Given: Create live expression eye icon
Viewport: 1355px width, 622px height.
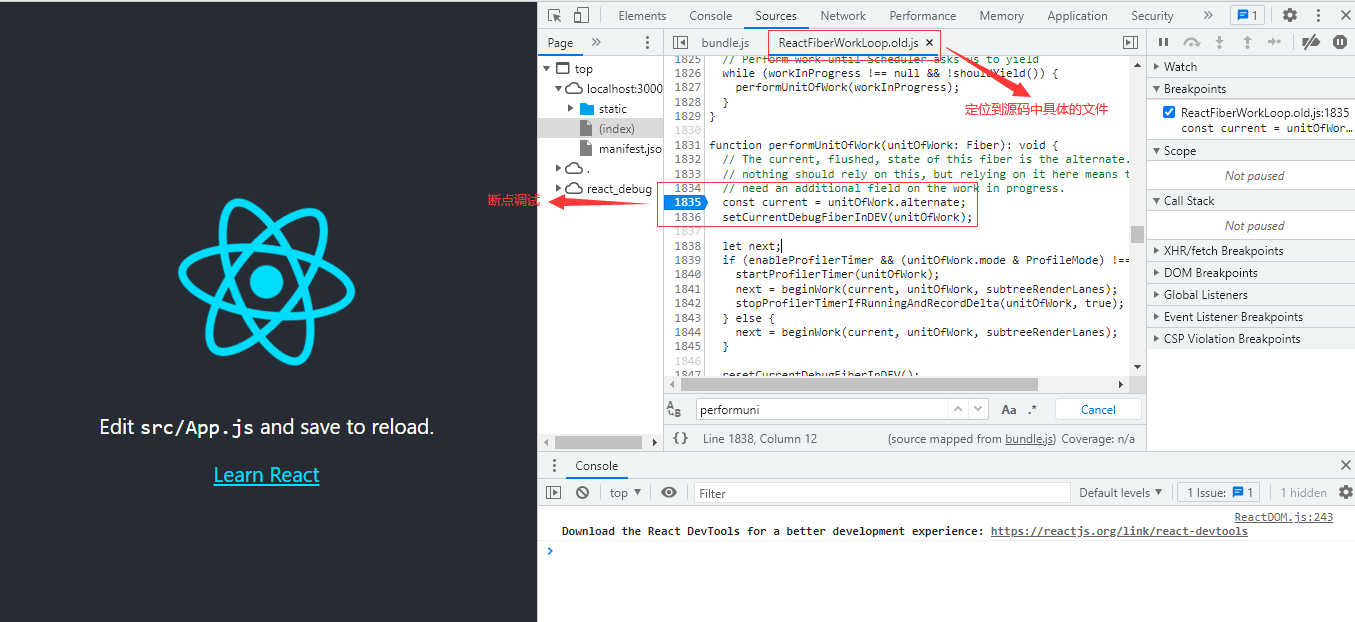Looking at the screenshot, I should point(669,492).
